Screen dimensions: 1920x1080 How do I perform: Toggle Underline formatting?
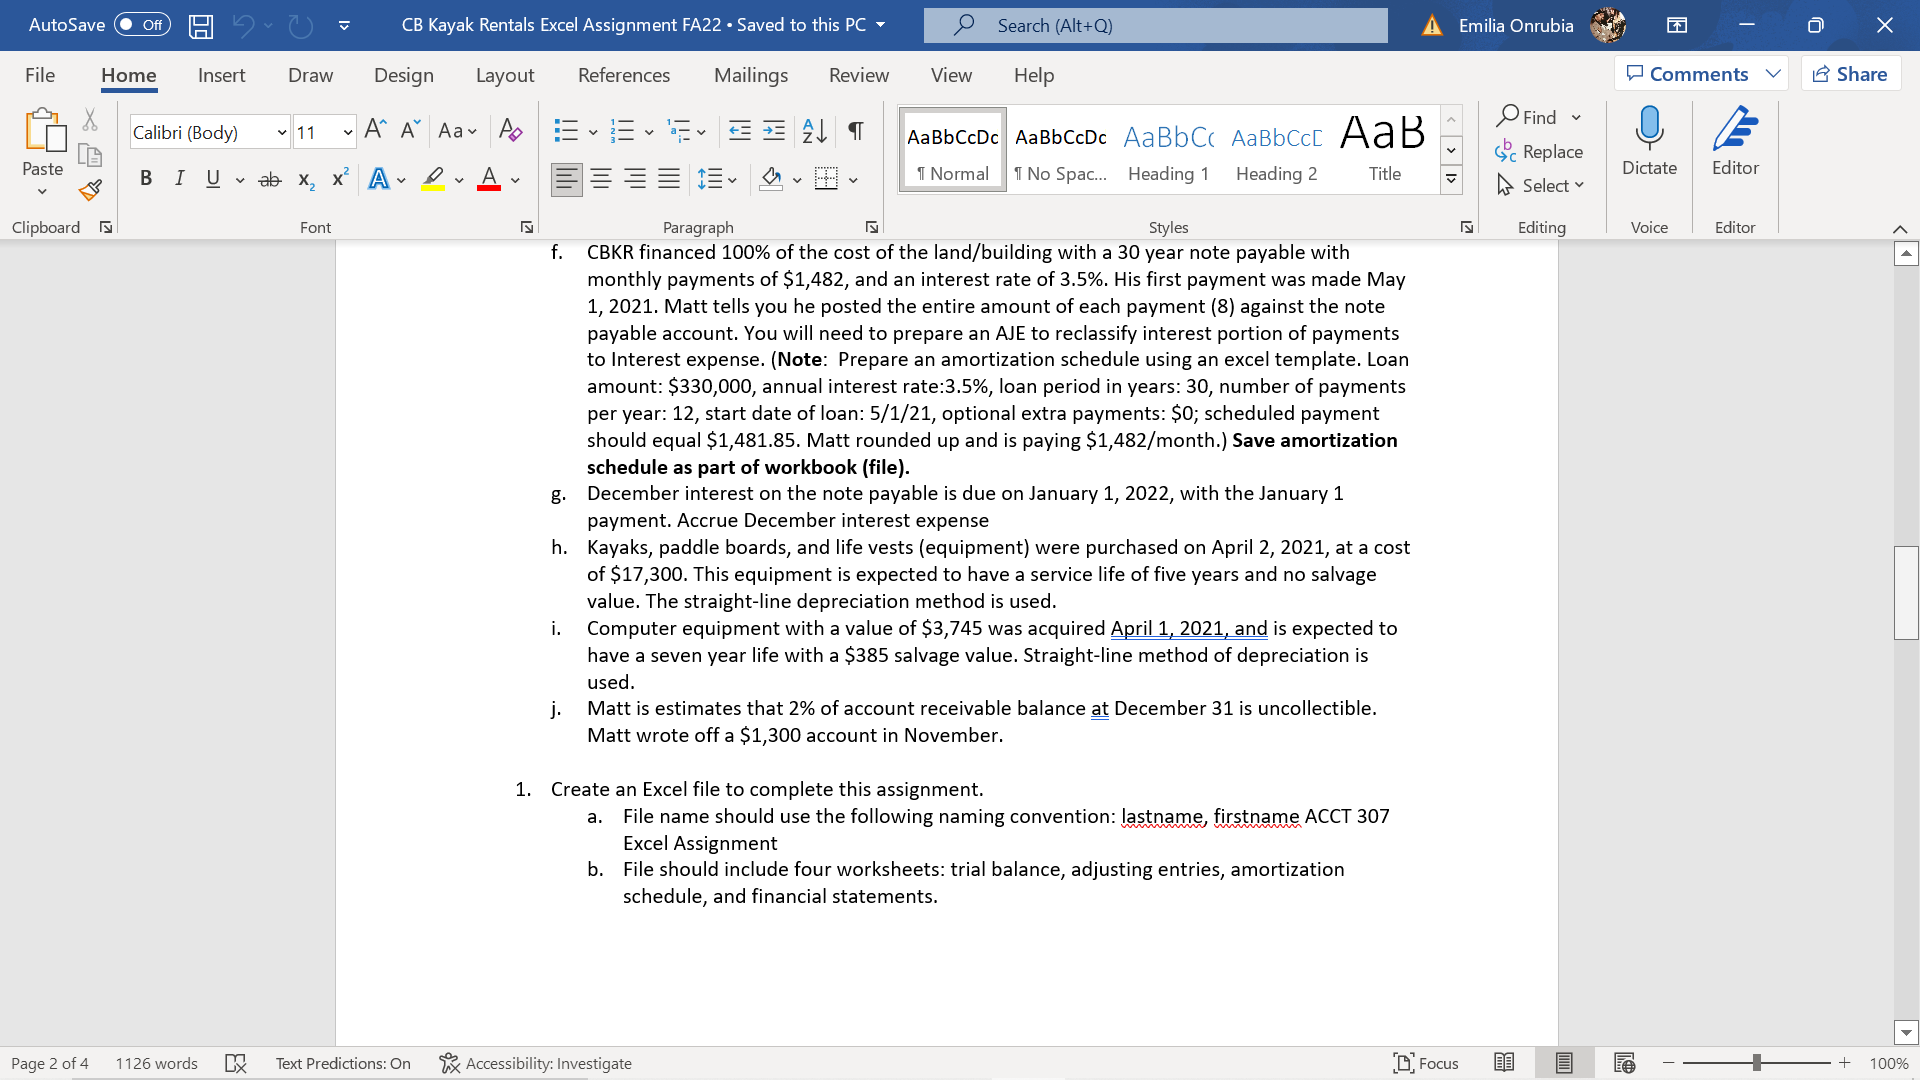point(213,179)
